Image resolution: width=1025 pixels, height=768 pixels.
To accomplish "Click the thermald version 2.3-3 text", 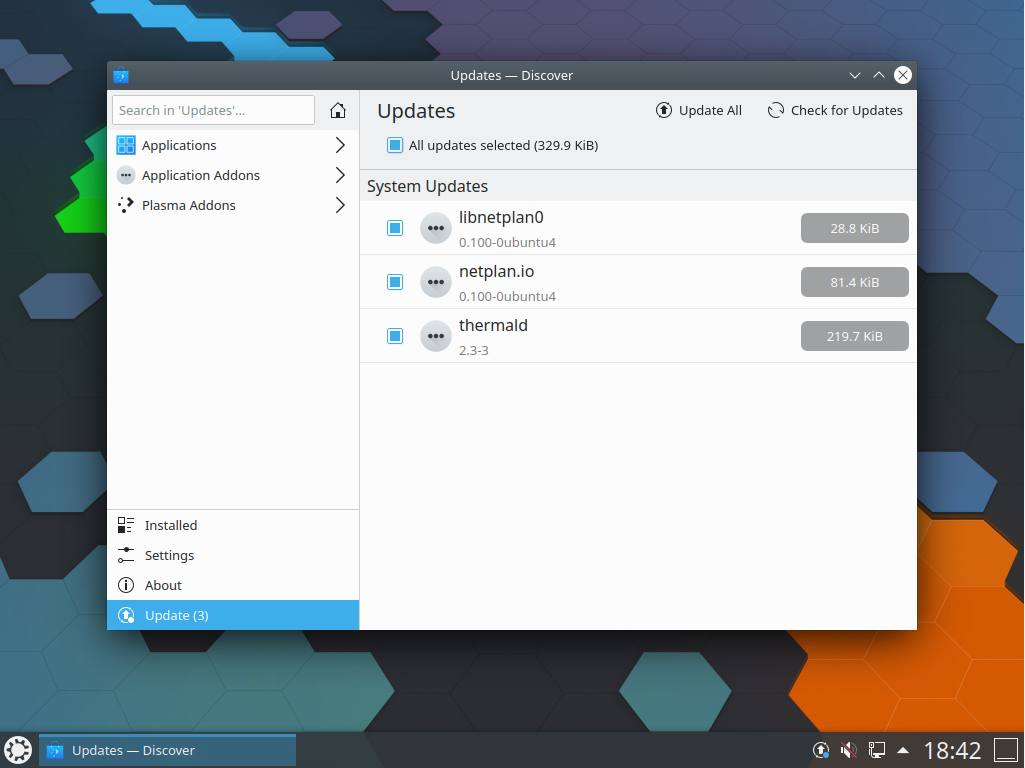I will 473,350.
